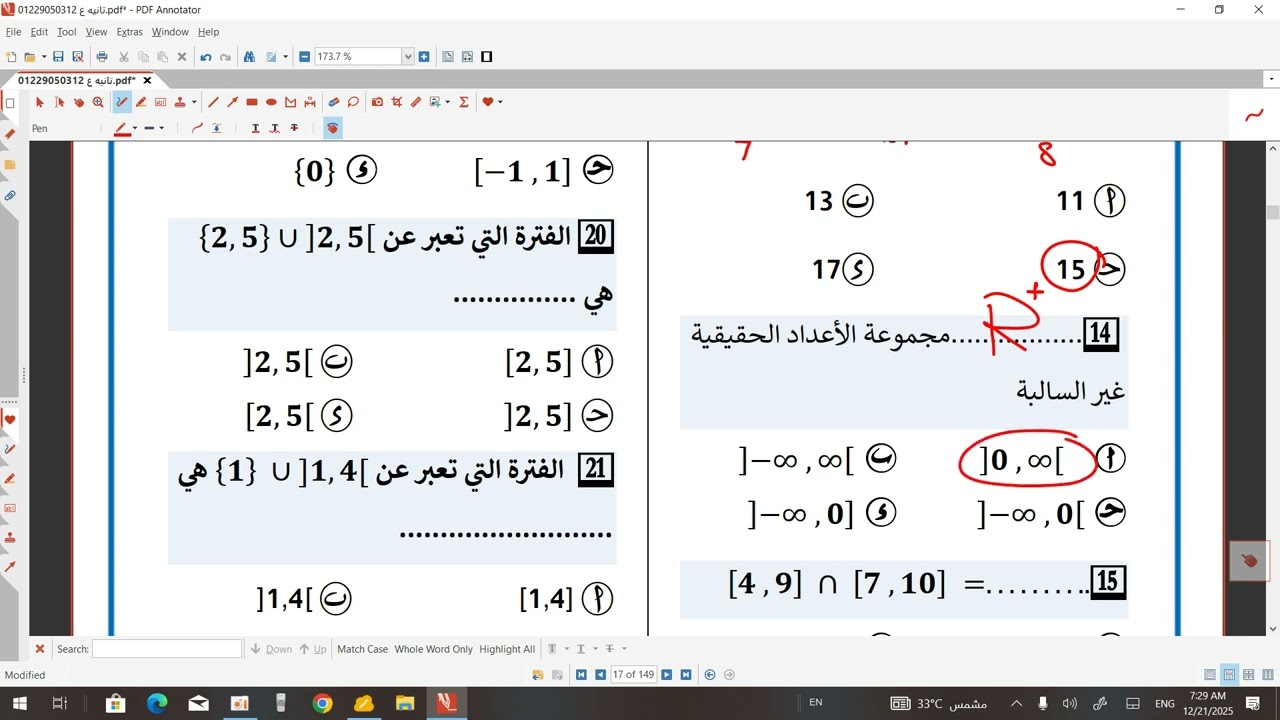Screen dimensions: 1280x720
Task: Expand the pen line width dropdown
Action: pyautogui.click(x=162, y=128)
